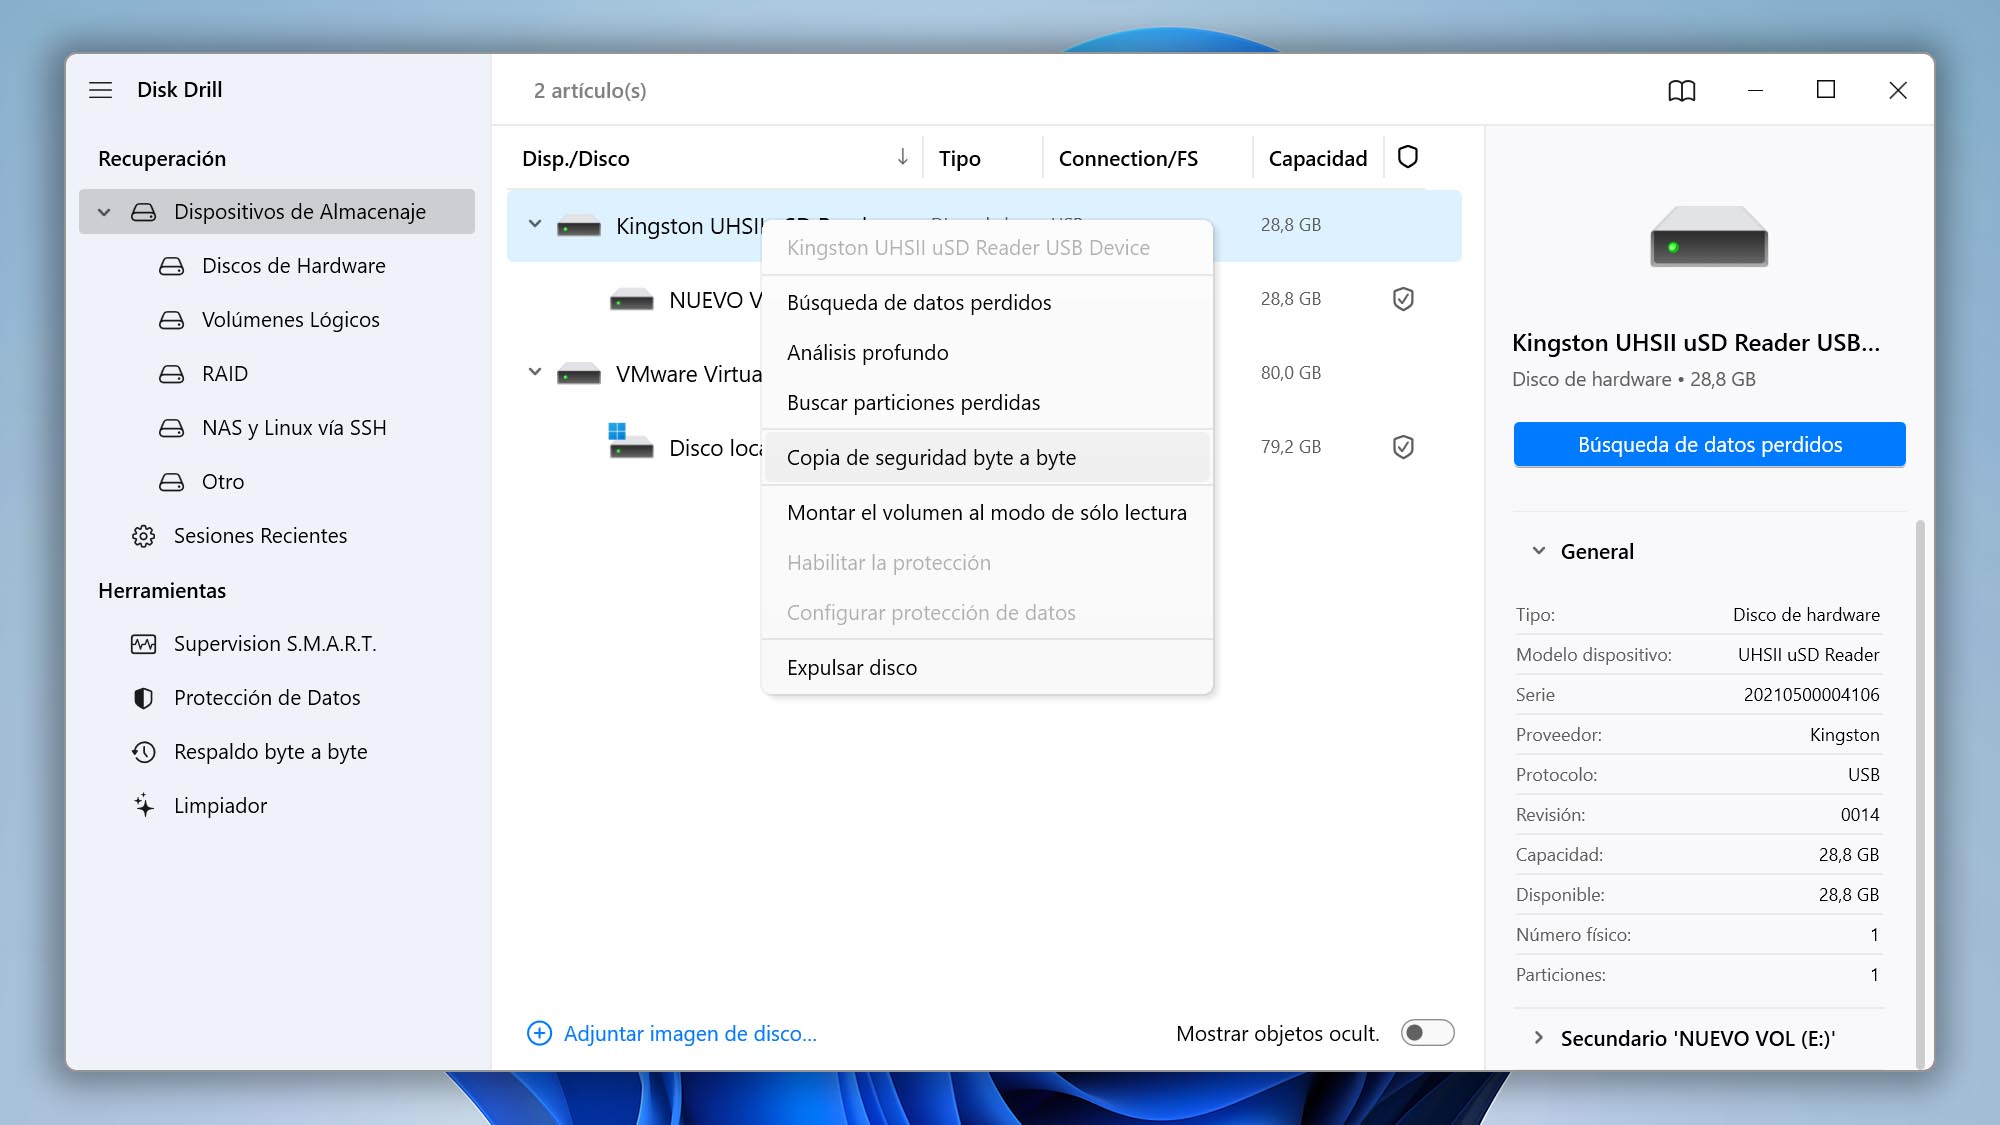Screen dimensions: 2000x1125
Task: Click the Volúmenes Lógicos drive icon
Action: click(x=172, y=320)
